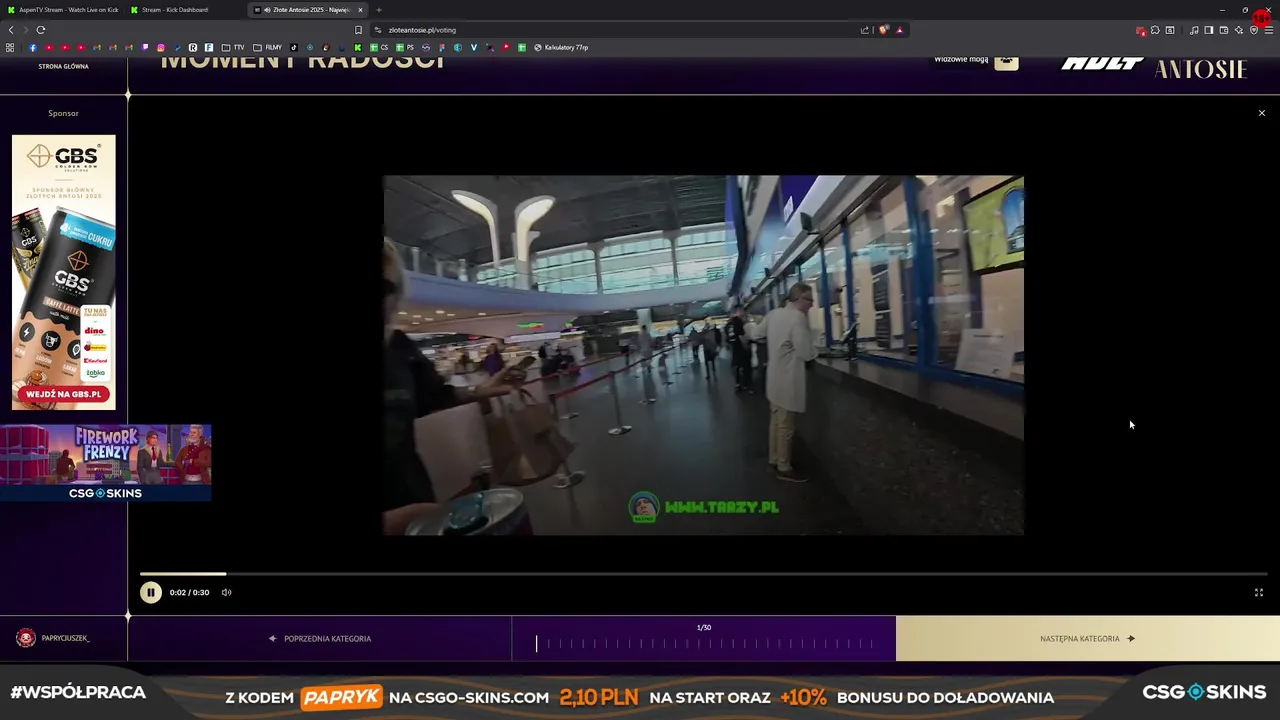The image size is (1280, 720).
Task: Reload the current page
Action: pyautogui.click(x=41, y=30)
